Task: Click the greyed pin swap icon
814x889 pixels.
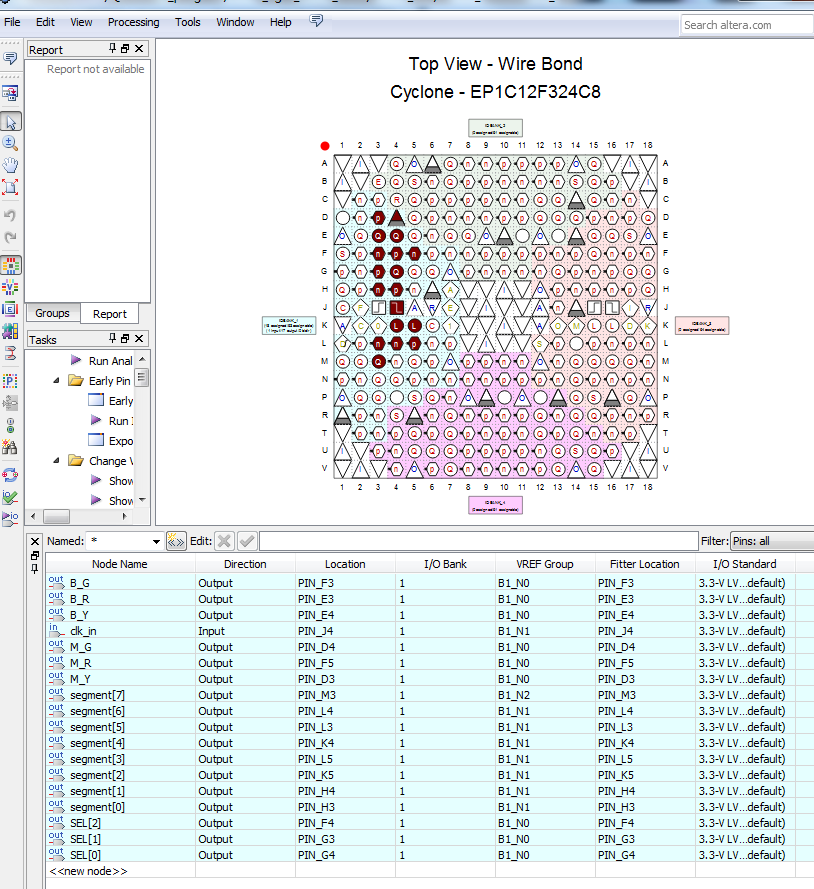Action: 11,403
